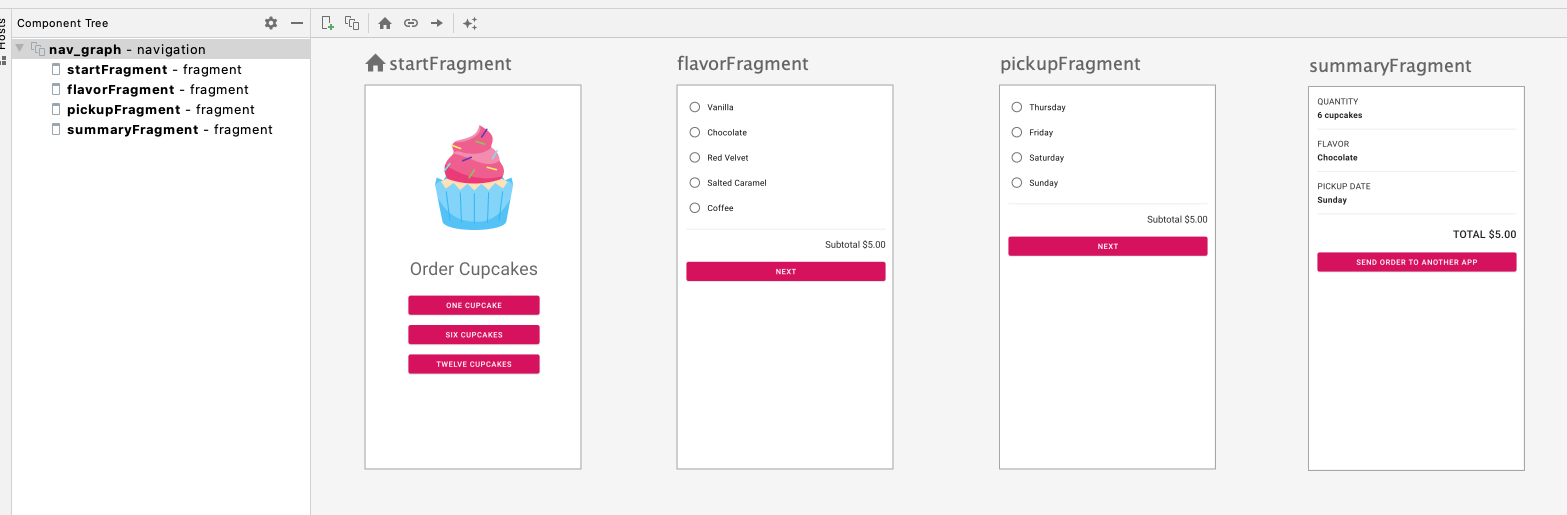
Task: Select summaryFragment in the Component Tree
Action: click(x=132, y=130)
